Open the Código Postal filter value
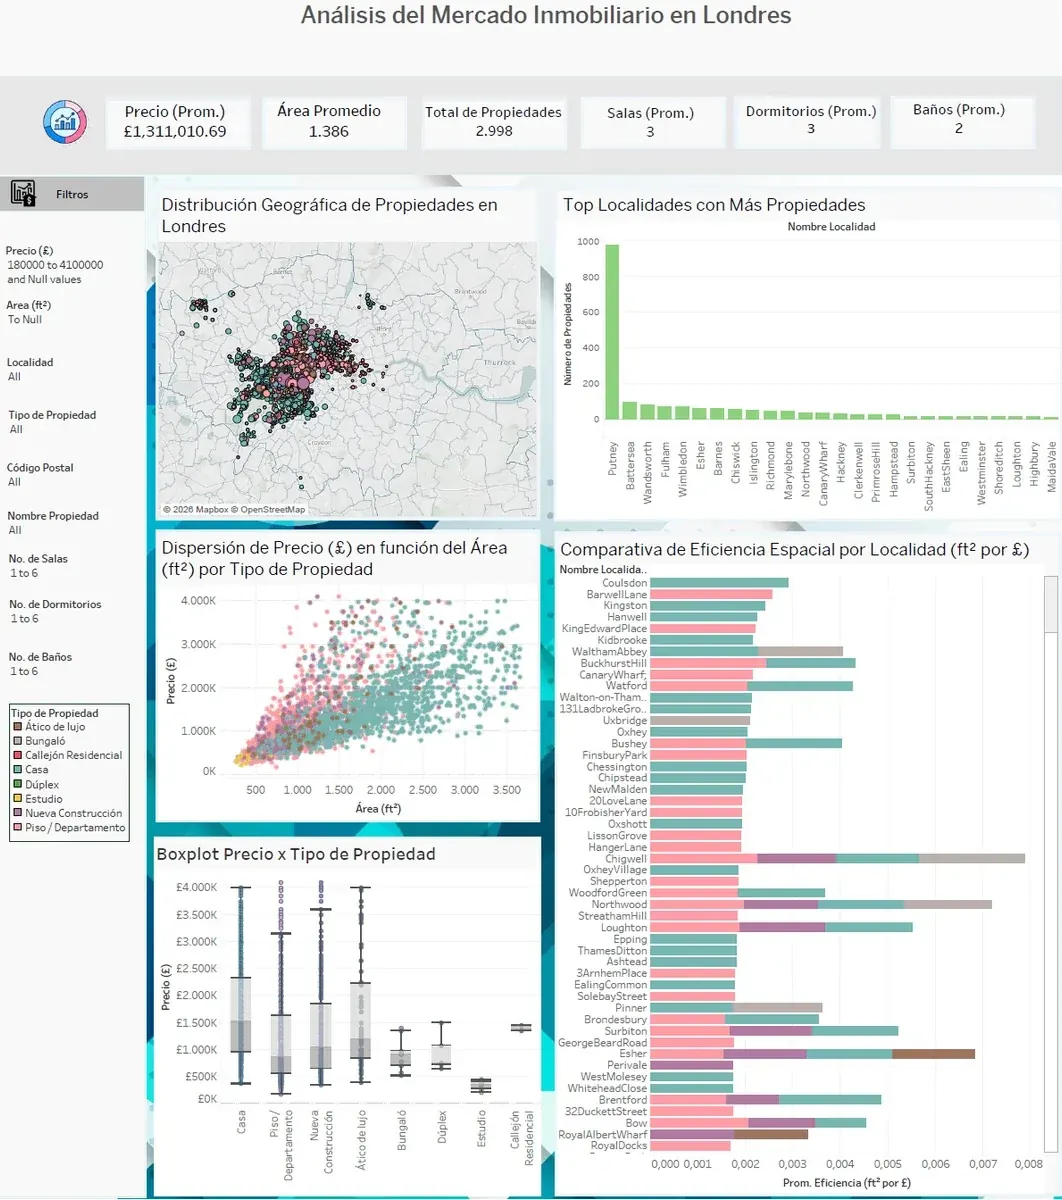 click(14, 482)
